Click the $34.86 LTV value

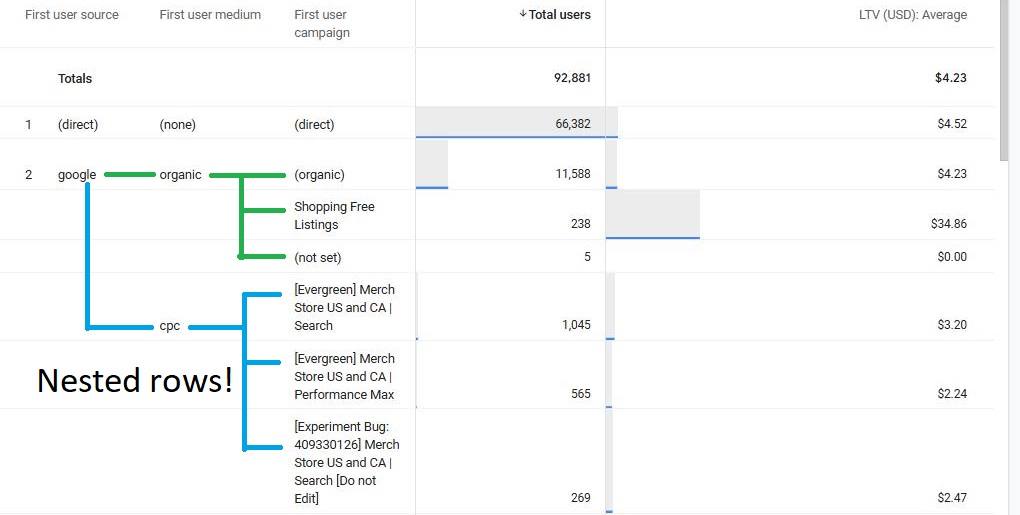click(x=948, y=224)
